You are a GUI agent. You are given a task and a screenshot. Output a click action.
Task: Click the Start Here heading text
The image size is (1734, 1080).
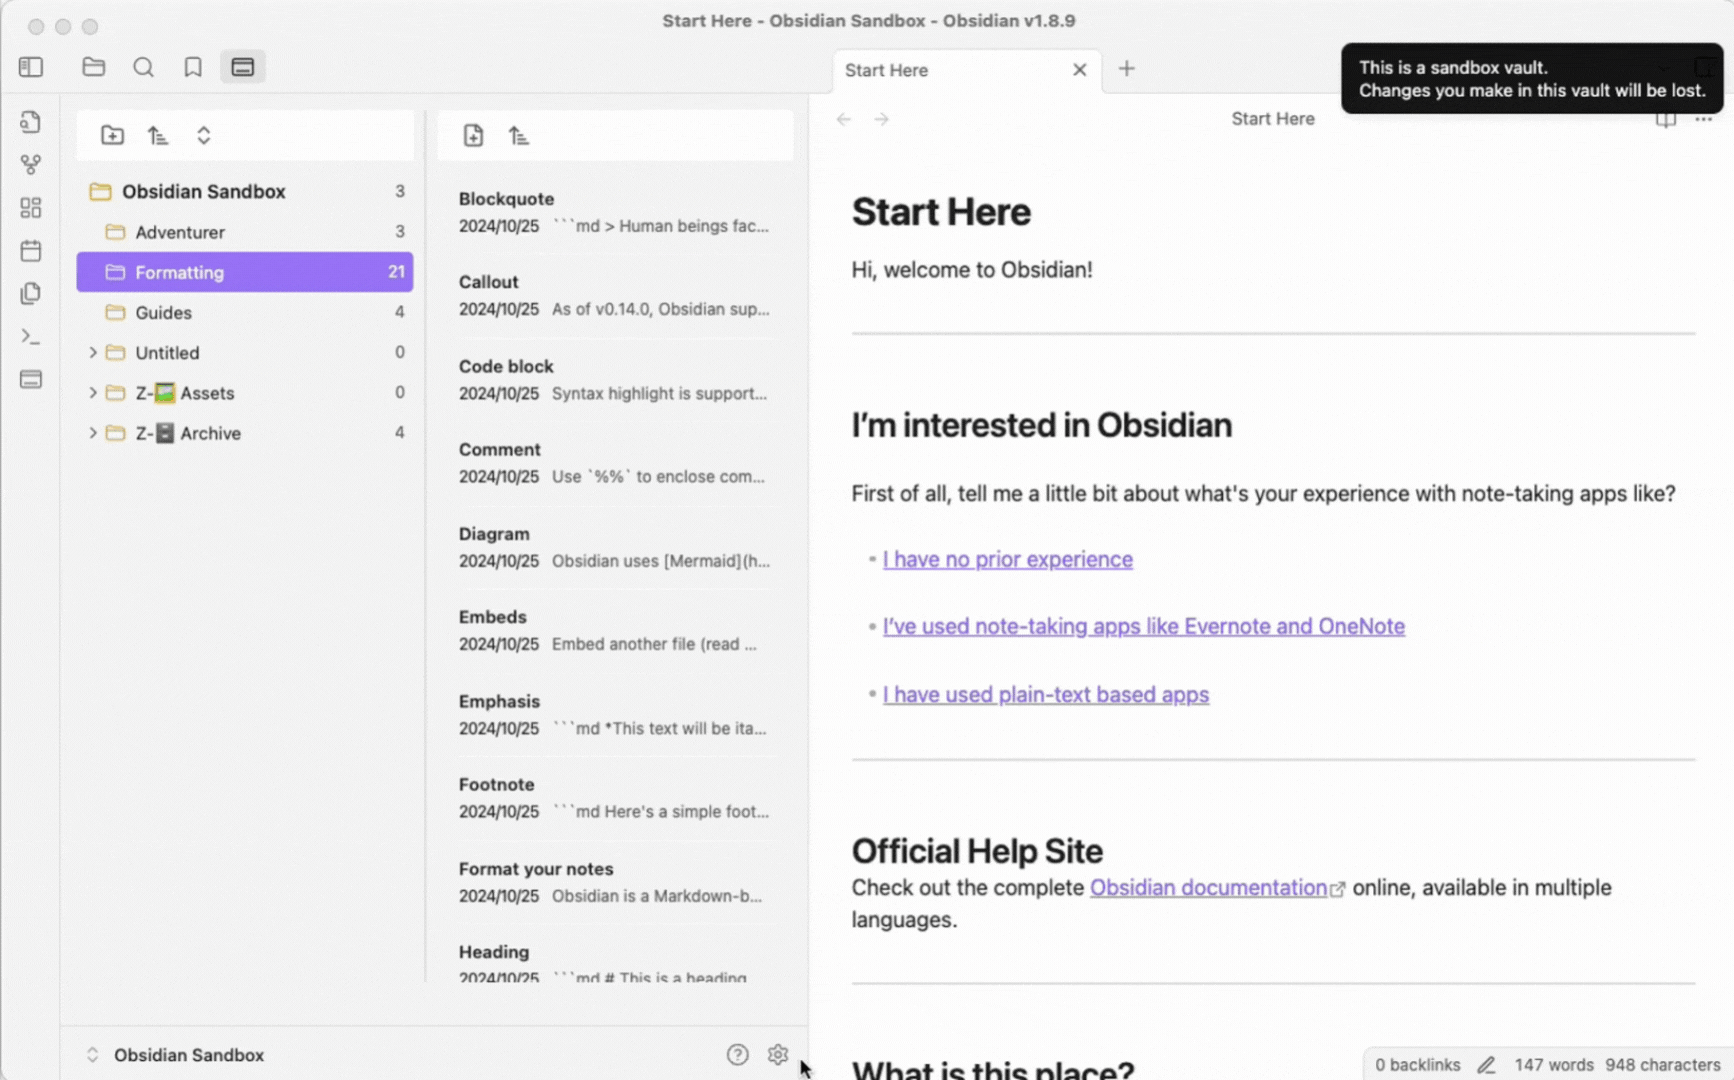click(940, 212)
